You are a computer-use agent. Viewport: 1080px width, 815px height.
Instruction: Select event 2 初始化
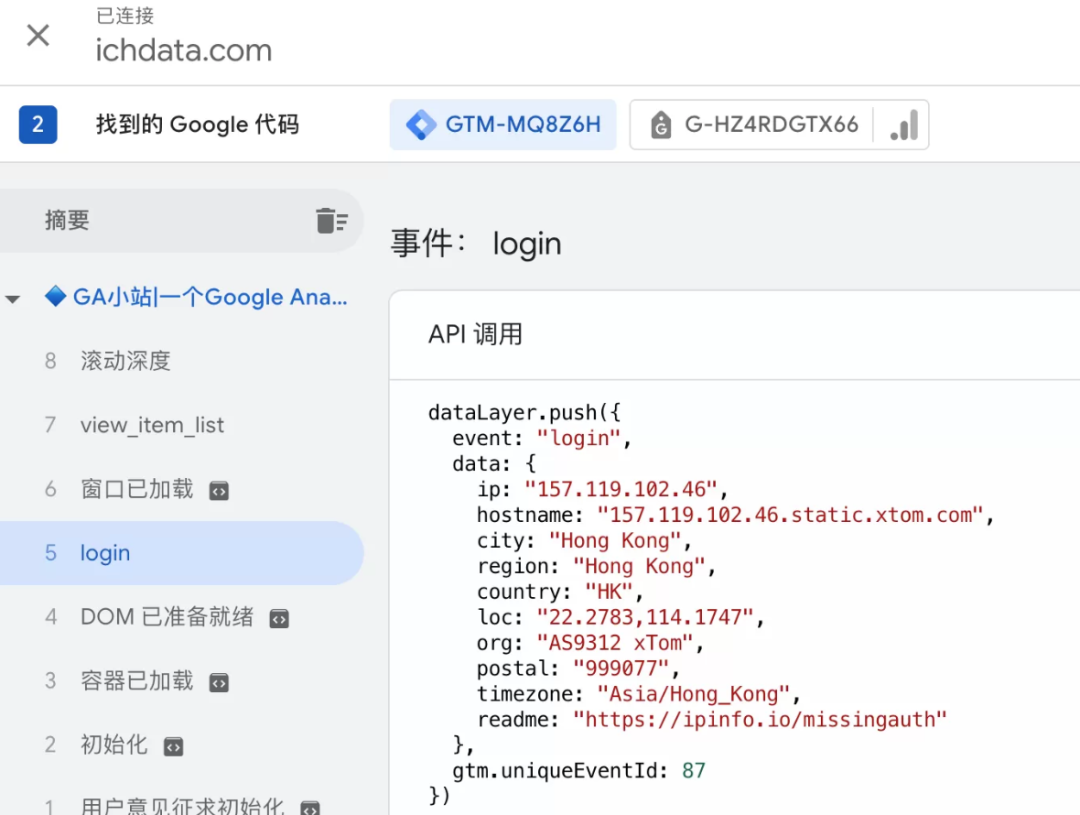[x=181, y=745]
